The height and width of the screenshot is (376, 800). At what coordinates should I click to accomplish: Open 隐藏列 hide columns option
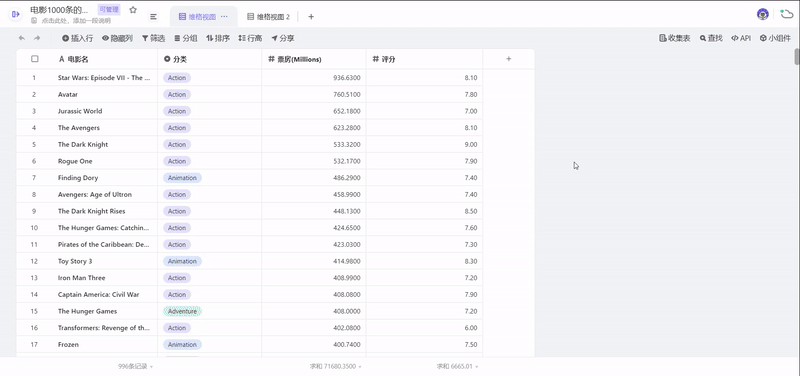pyautogui.click(x=117, y=38)
